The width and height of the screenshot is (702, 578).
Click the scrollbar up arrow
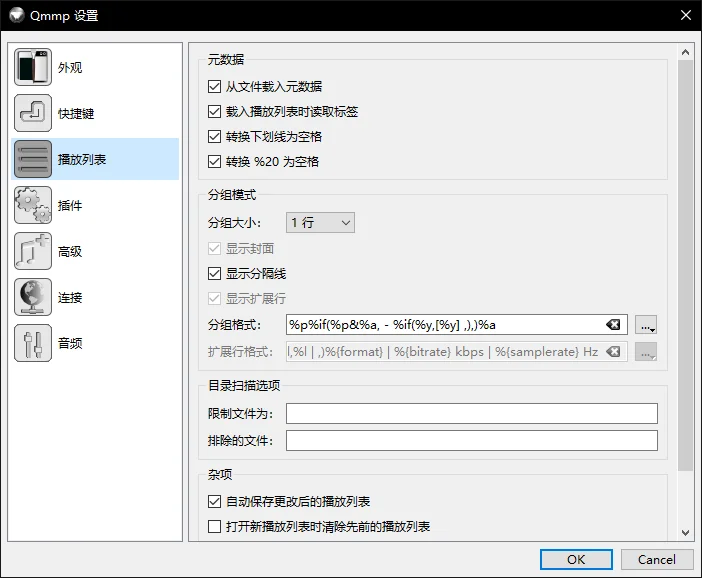[x=685, y=52]
